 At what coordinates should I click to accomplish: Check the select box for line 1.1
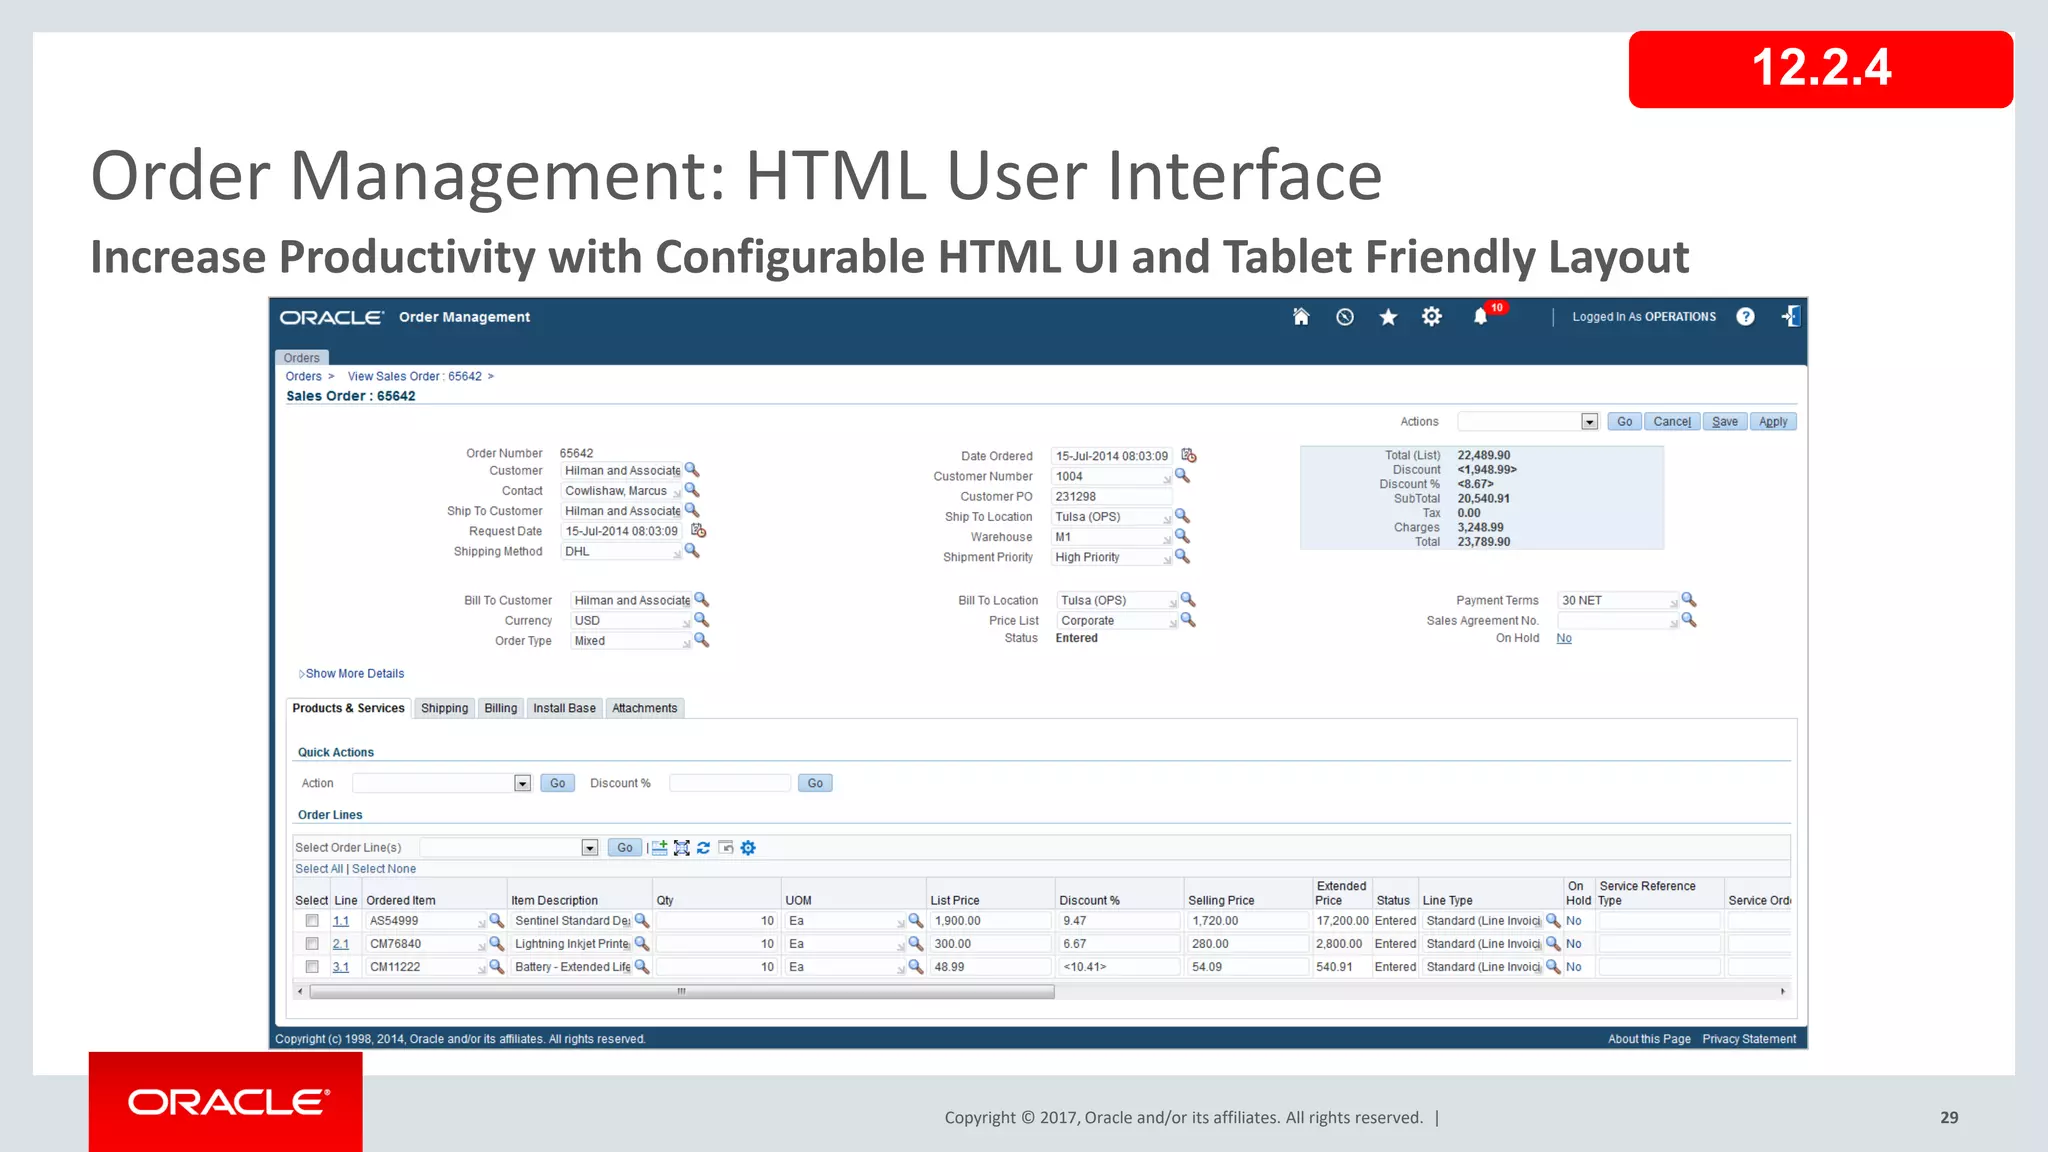(x=312, y=921)
